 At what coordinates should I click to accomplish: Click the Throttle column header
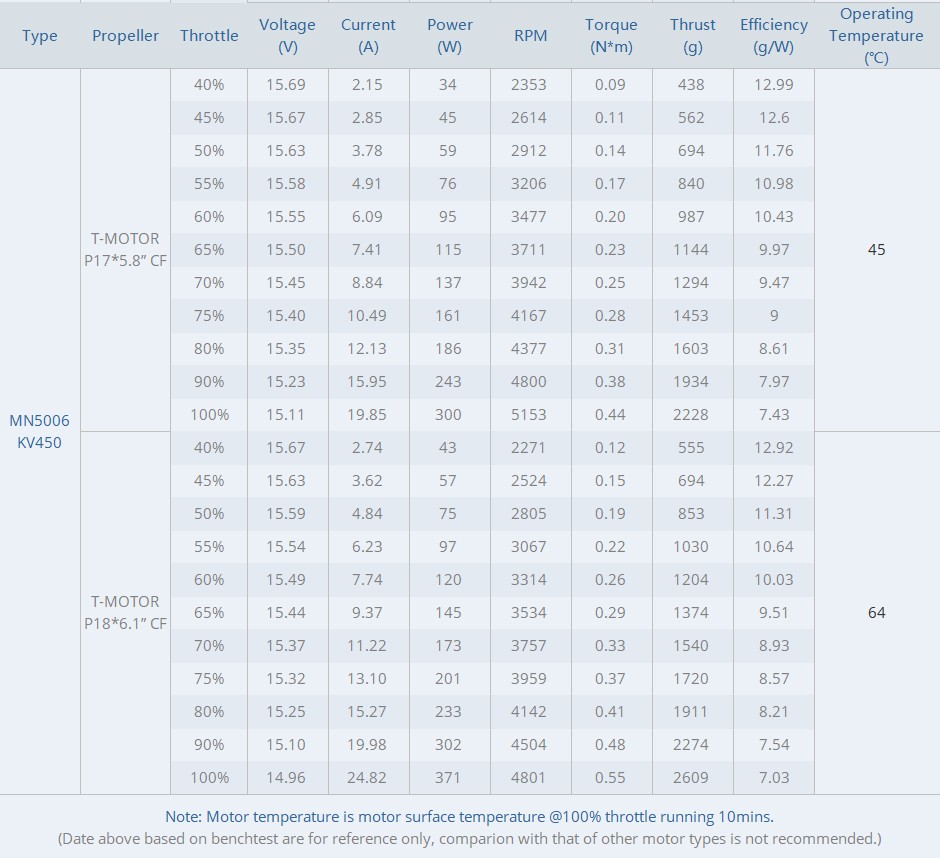209,35
